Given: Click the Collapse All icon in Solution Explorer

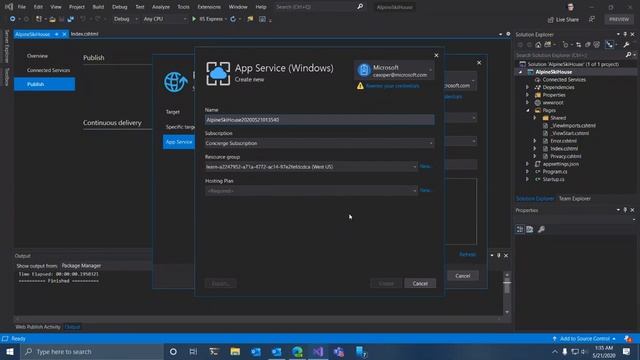Looking at the screenshot, I should pyautogui.click(x=588, y=44).
